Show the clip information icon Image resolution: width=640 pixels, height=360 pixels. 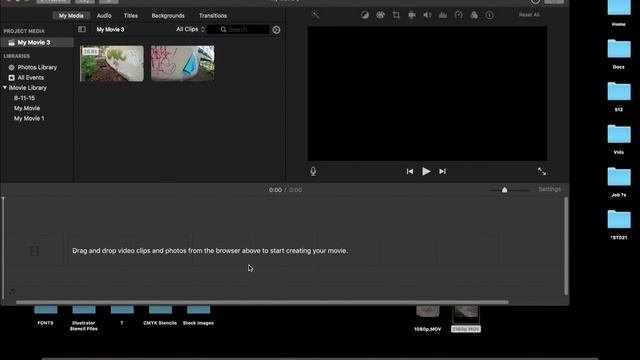[x=489, y=15]
